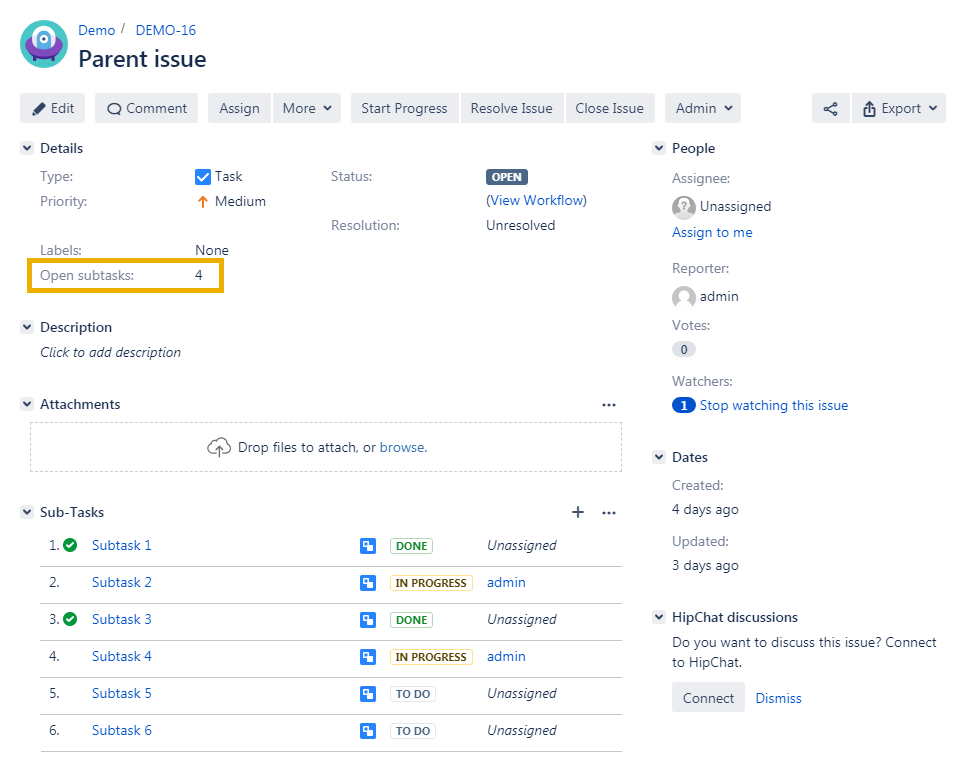Image resolution: width=966 pixels, height=773 pixels.
Task: Click Resolve Issue
Action: pyautogui.click(x=511, y=108)
